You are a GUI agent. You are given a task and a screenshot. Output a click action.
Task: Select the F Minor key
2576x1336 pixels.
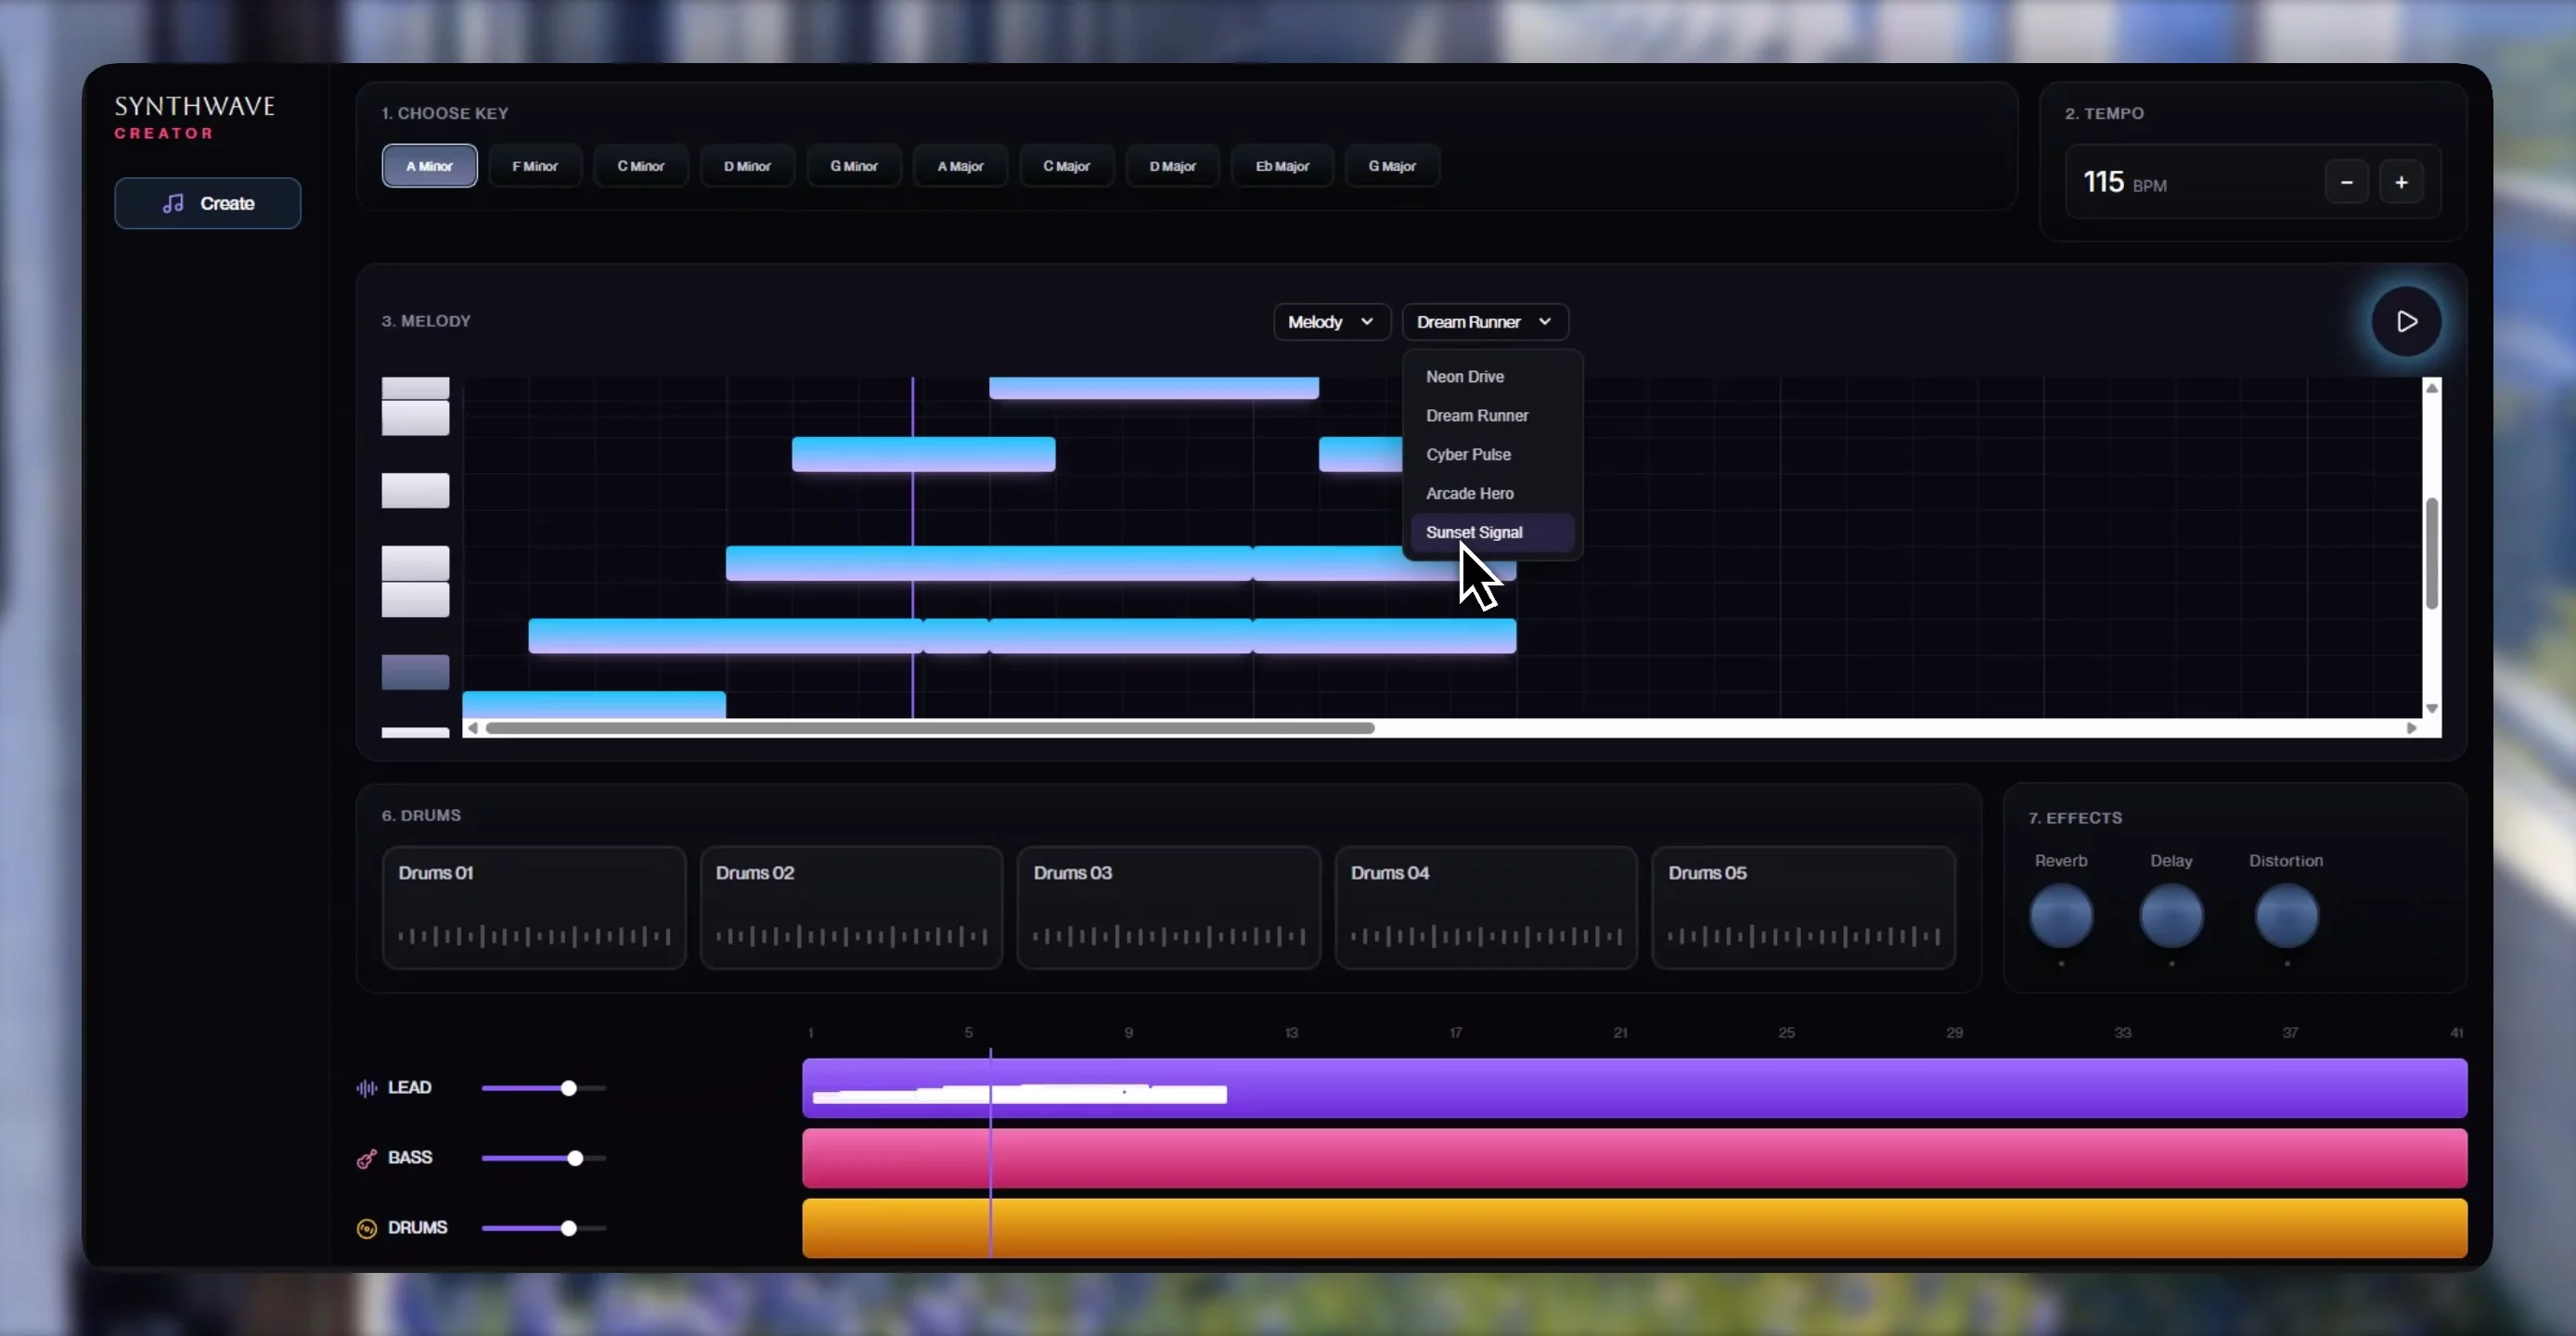(x=535, y=166)
